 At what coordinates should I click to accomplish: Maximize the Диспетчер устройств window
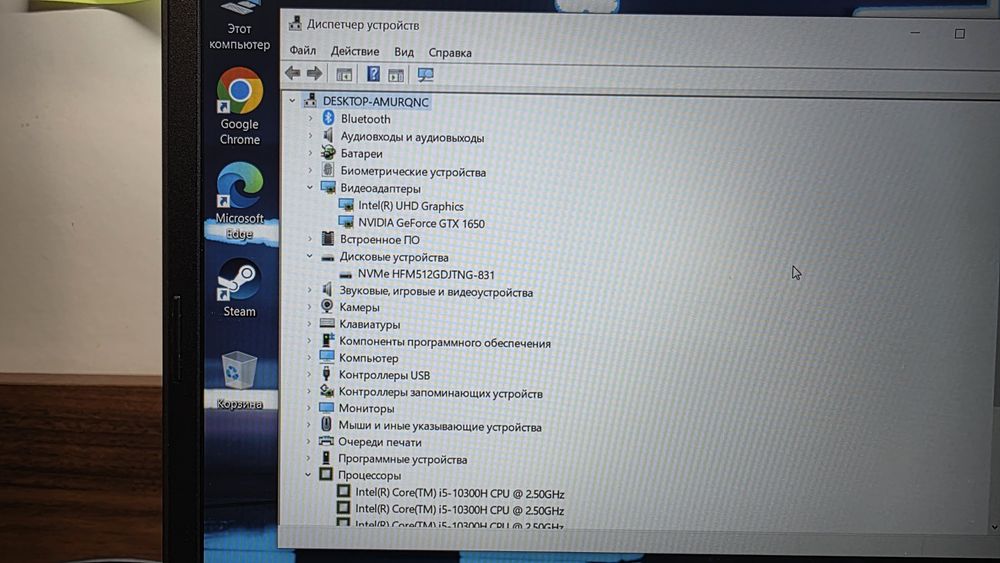tap(959, 33)
